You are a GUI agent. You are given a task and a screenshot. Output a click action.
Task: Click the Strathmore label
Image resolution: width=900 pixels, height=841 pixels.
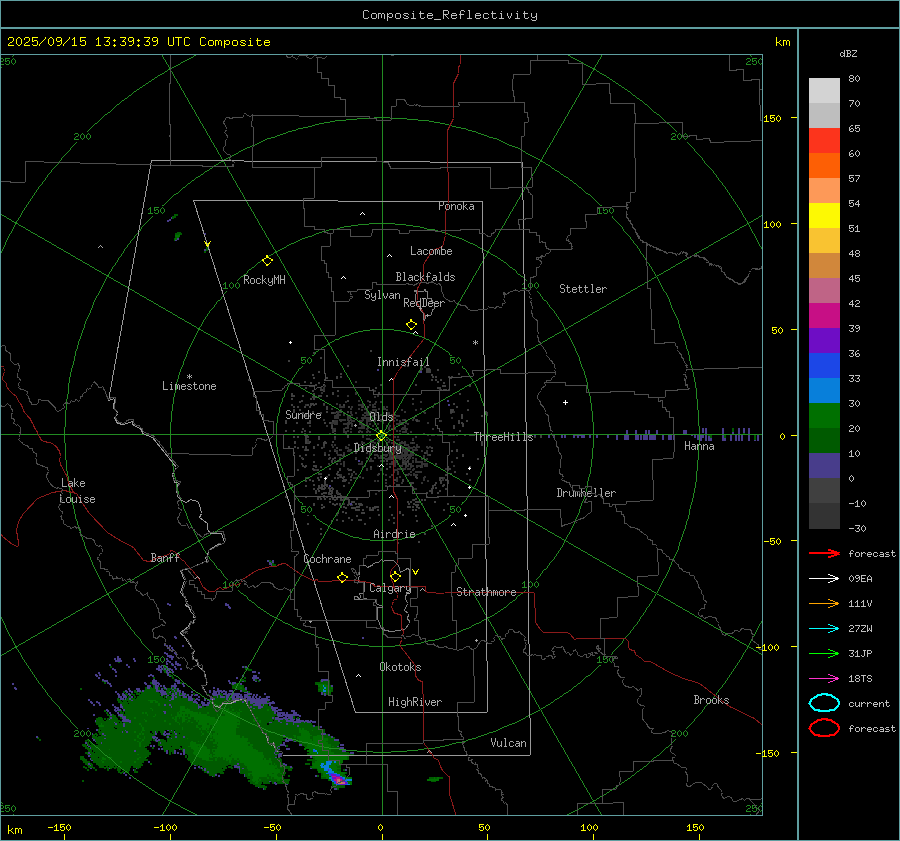(x=486, y=592)
